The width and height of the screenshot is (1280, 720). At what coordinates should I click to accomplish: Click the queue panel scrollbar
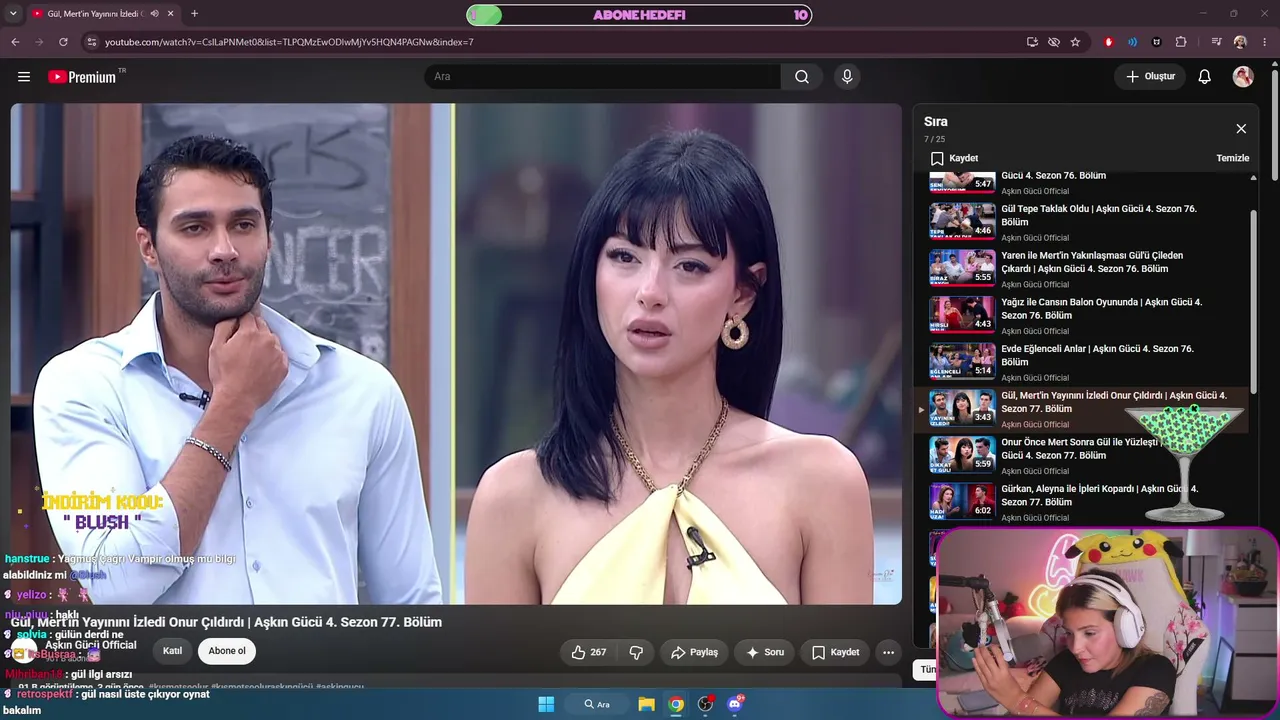point(1253,300)
